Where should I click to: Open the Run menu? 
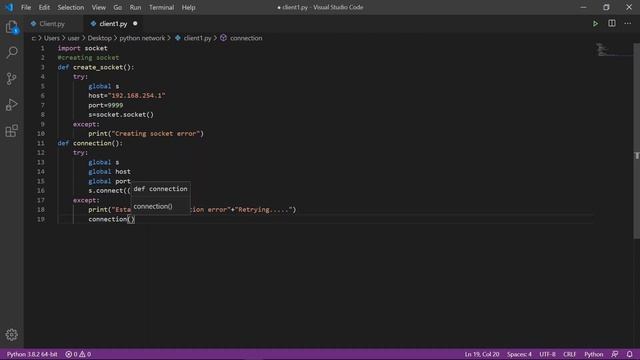pos(135,7)
